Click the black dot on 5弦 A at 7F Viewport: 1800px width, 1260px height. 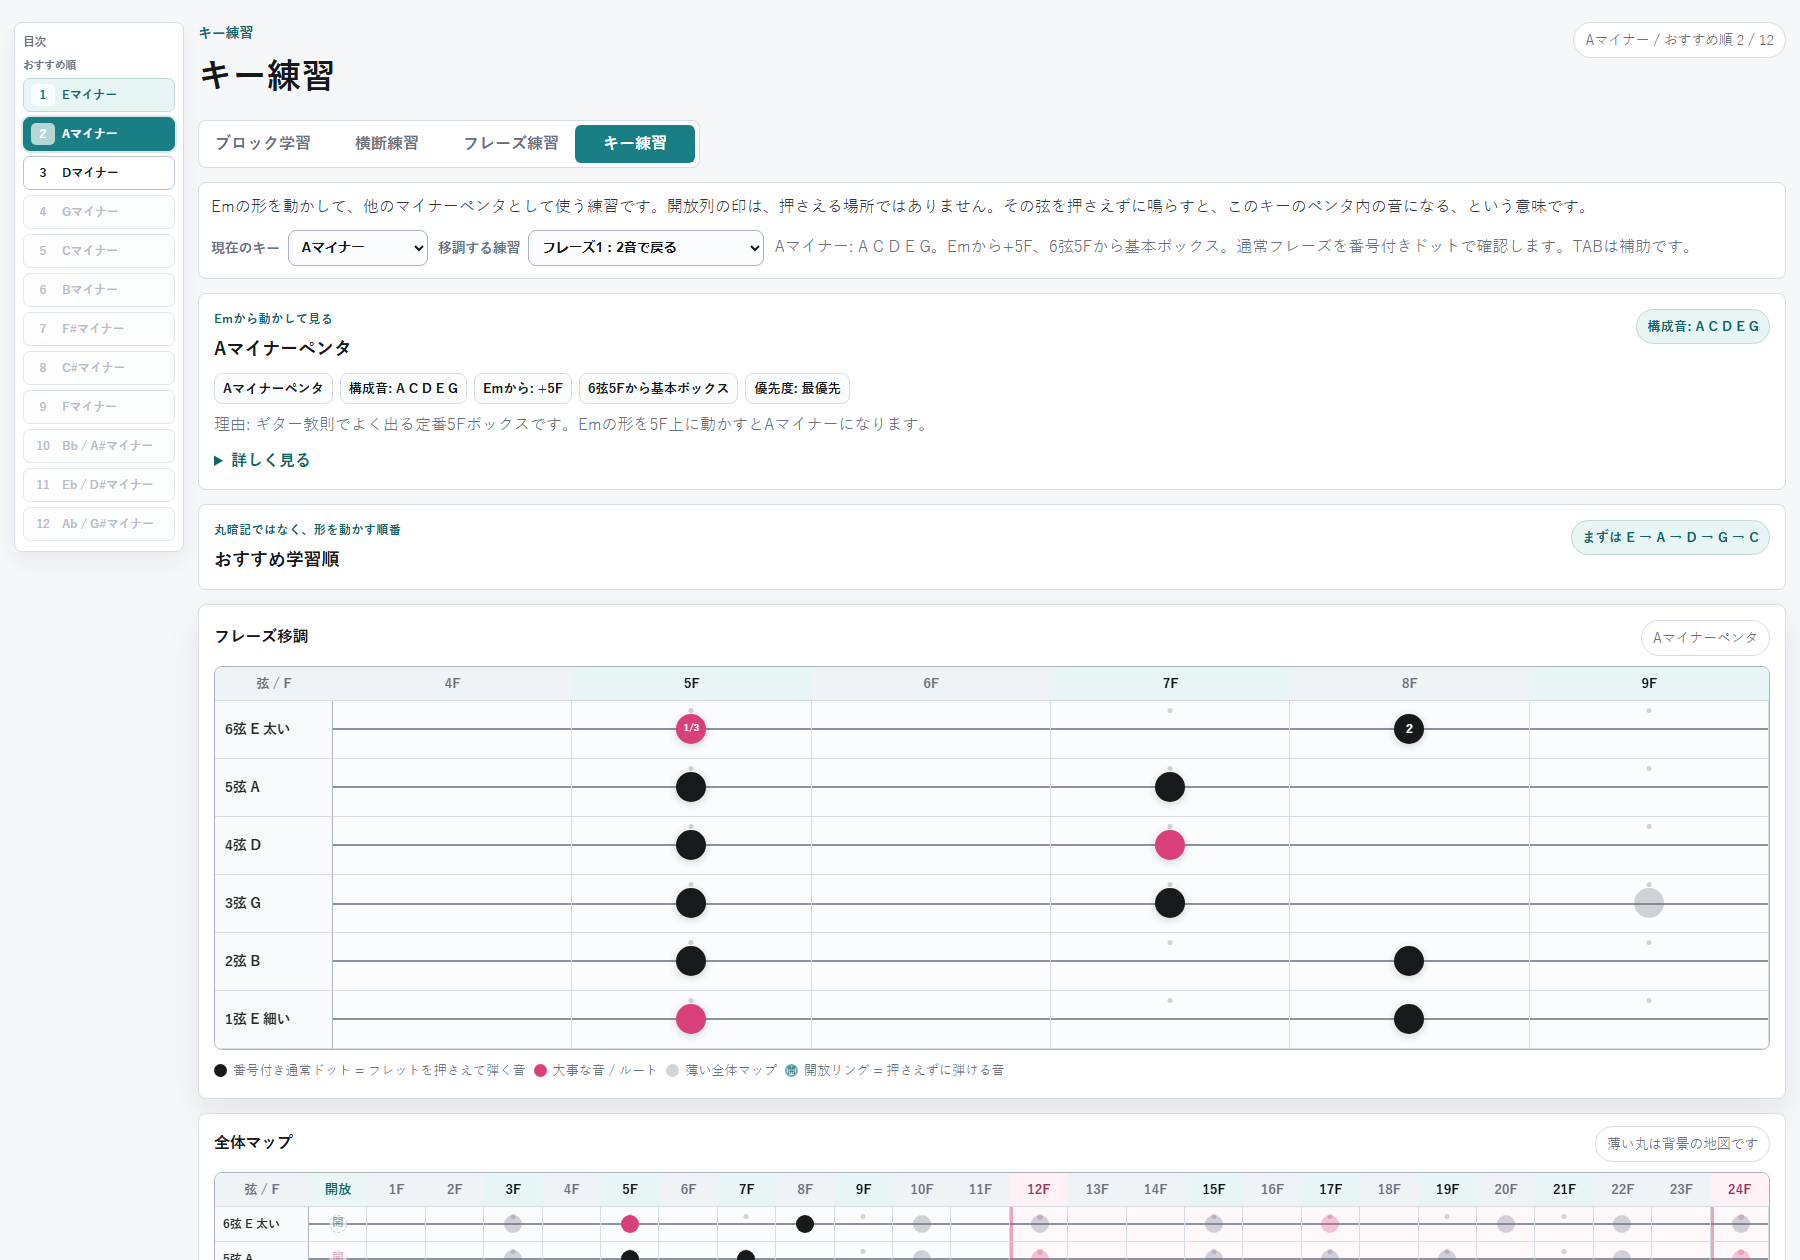click(x=1170, y=787)
